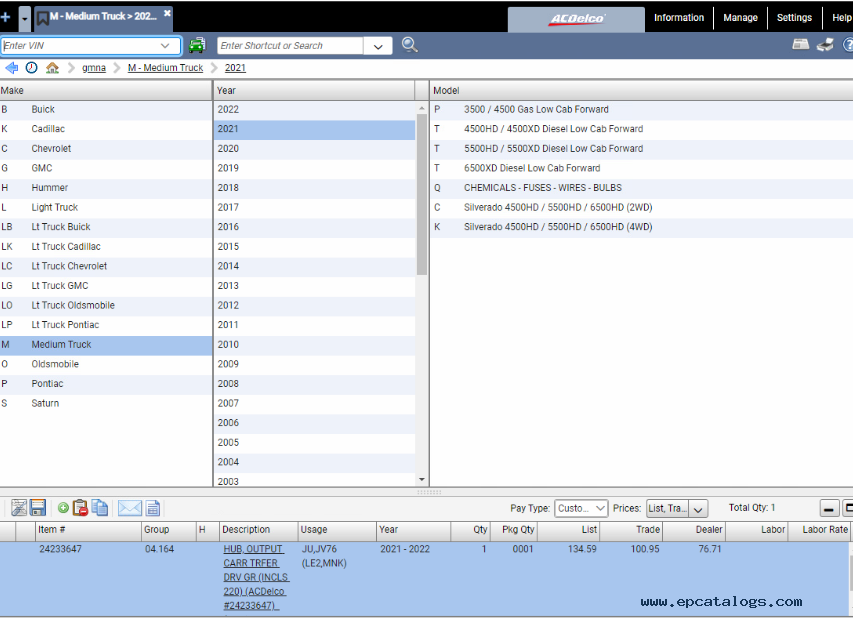Expand the VIN history dropdown

pyautogui.click(x=165, y=46)
